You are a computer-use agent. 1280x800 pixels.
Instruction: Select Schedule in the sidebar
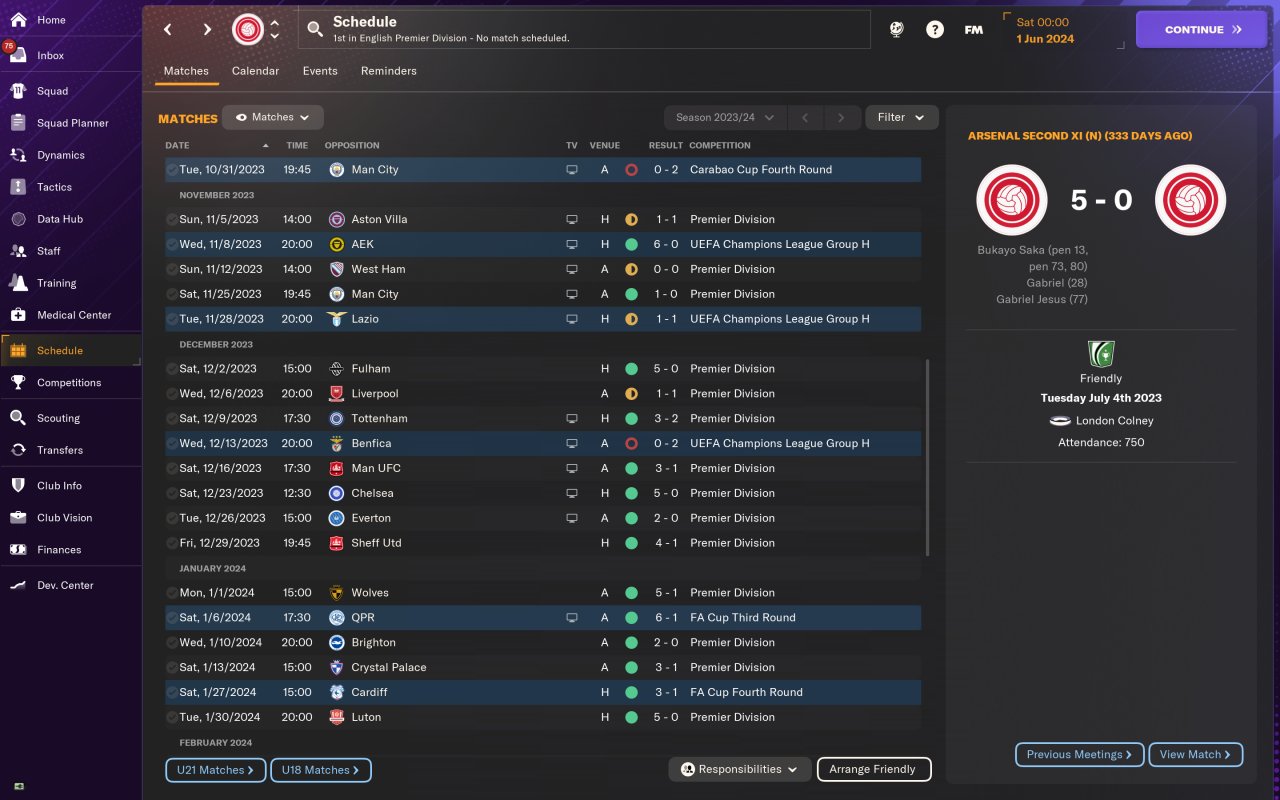(x=71, y=350)
